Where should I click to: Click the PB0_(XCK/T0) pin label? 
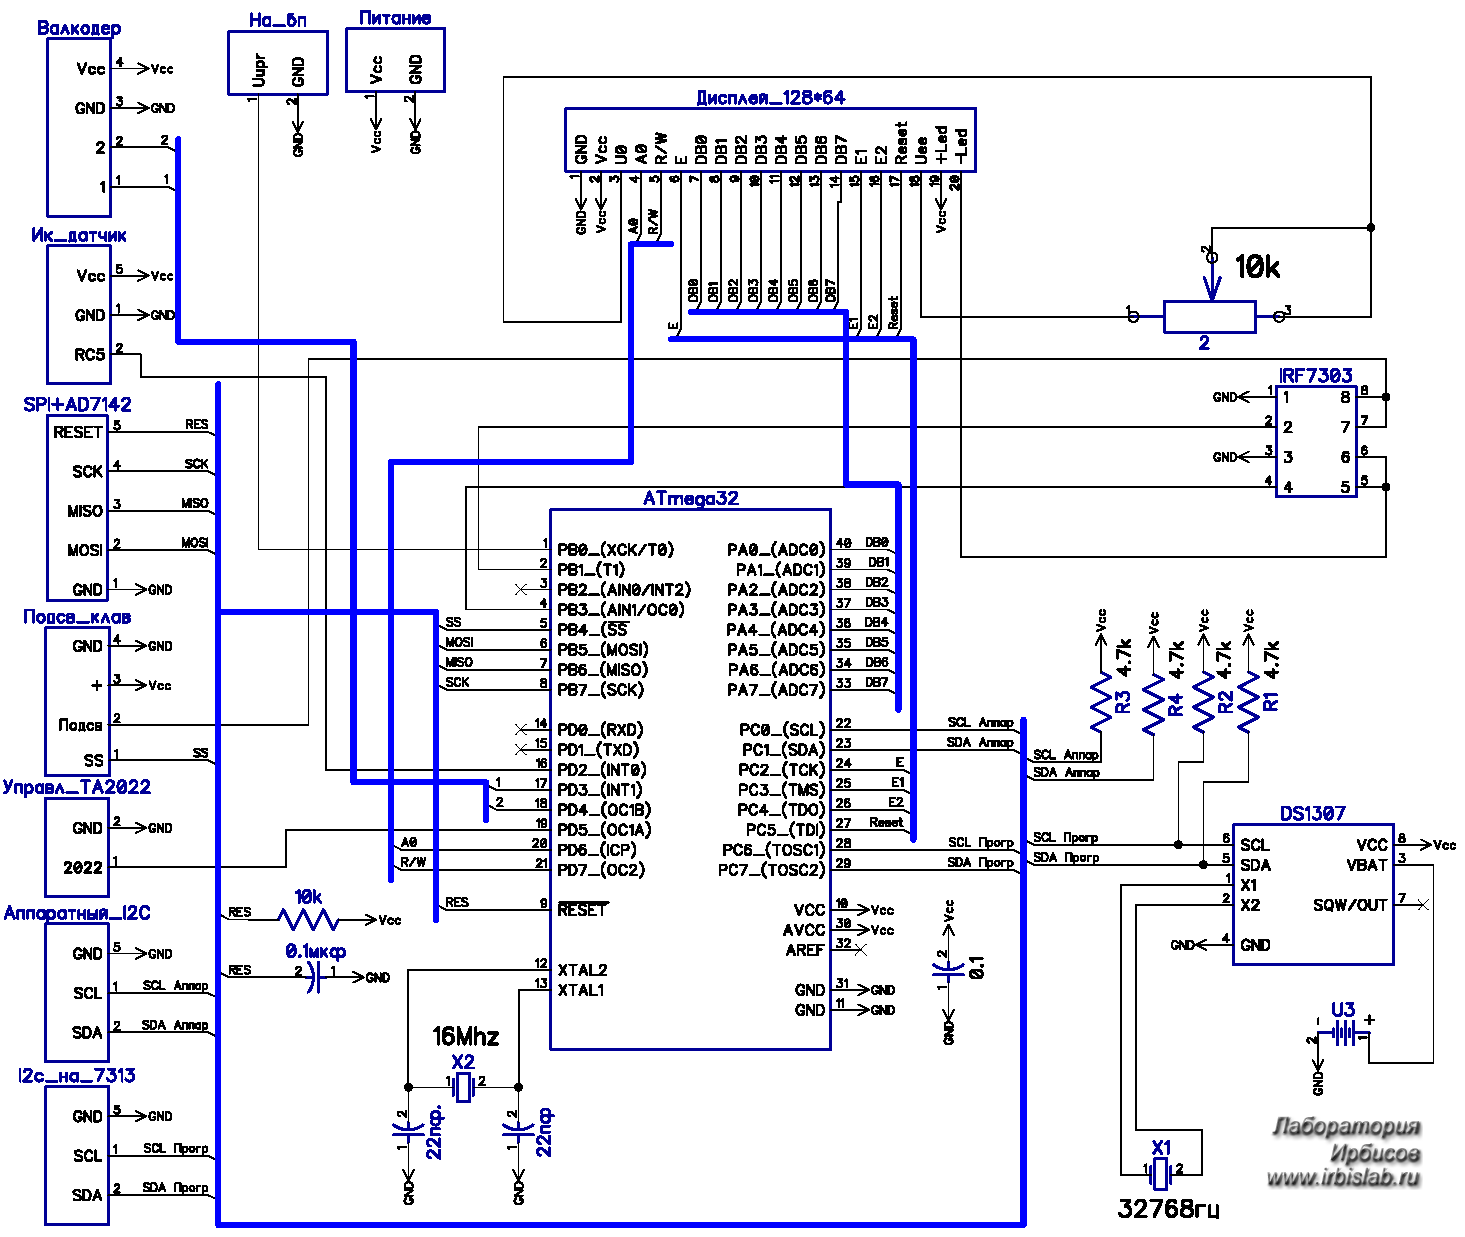[615, 549]
